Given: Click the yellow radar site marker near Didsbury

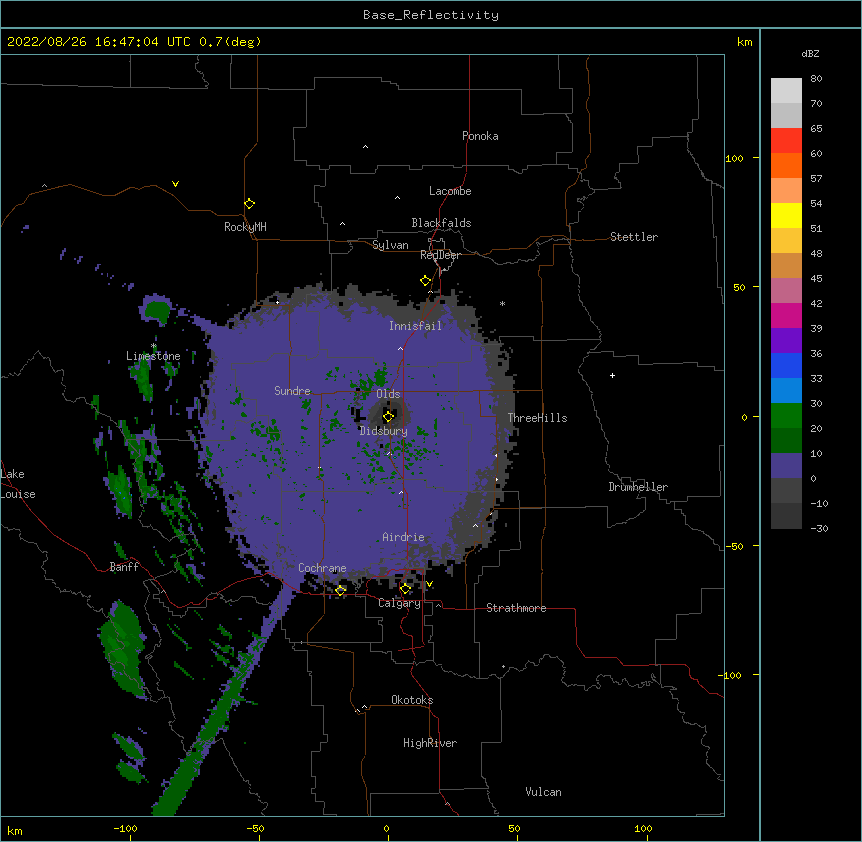Looking at the screenshot, I should click(x=388, y=416).
